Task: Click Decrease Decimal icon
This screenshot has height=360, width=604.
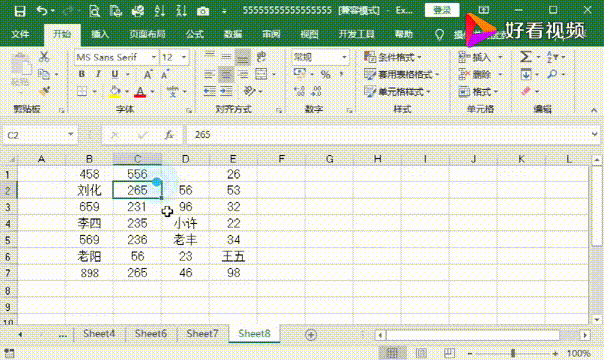Action: pos(316,91)
